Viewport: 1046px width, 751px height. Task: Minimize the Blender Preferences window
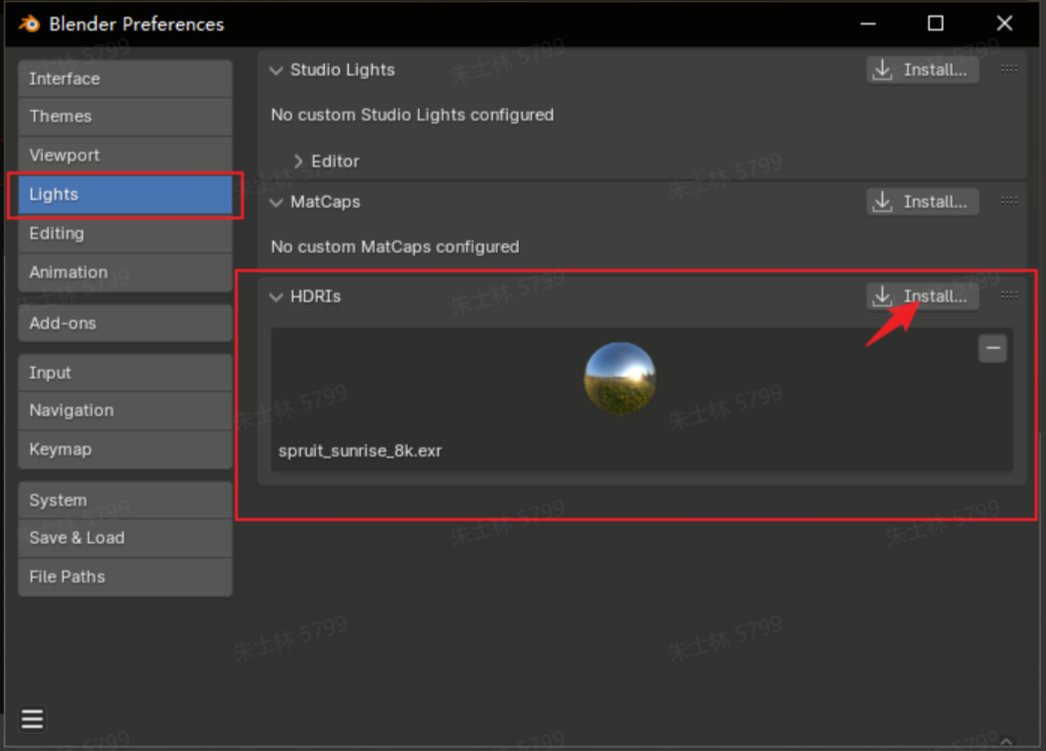868,24
